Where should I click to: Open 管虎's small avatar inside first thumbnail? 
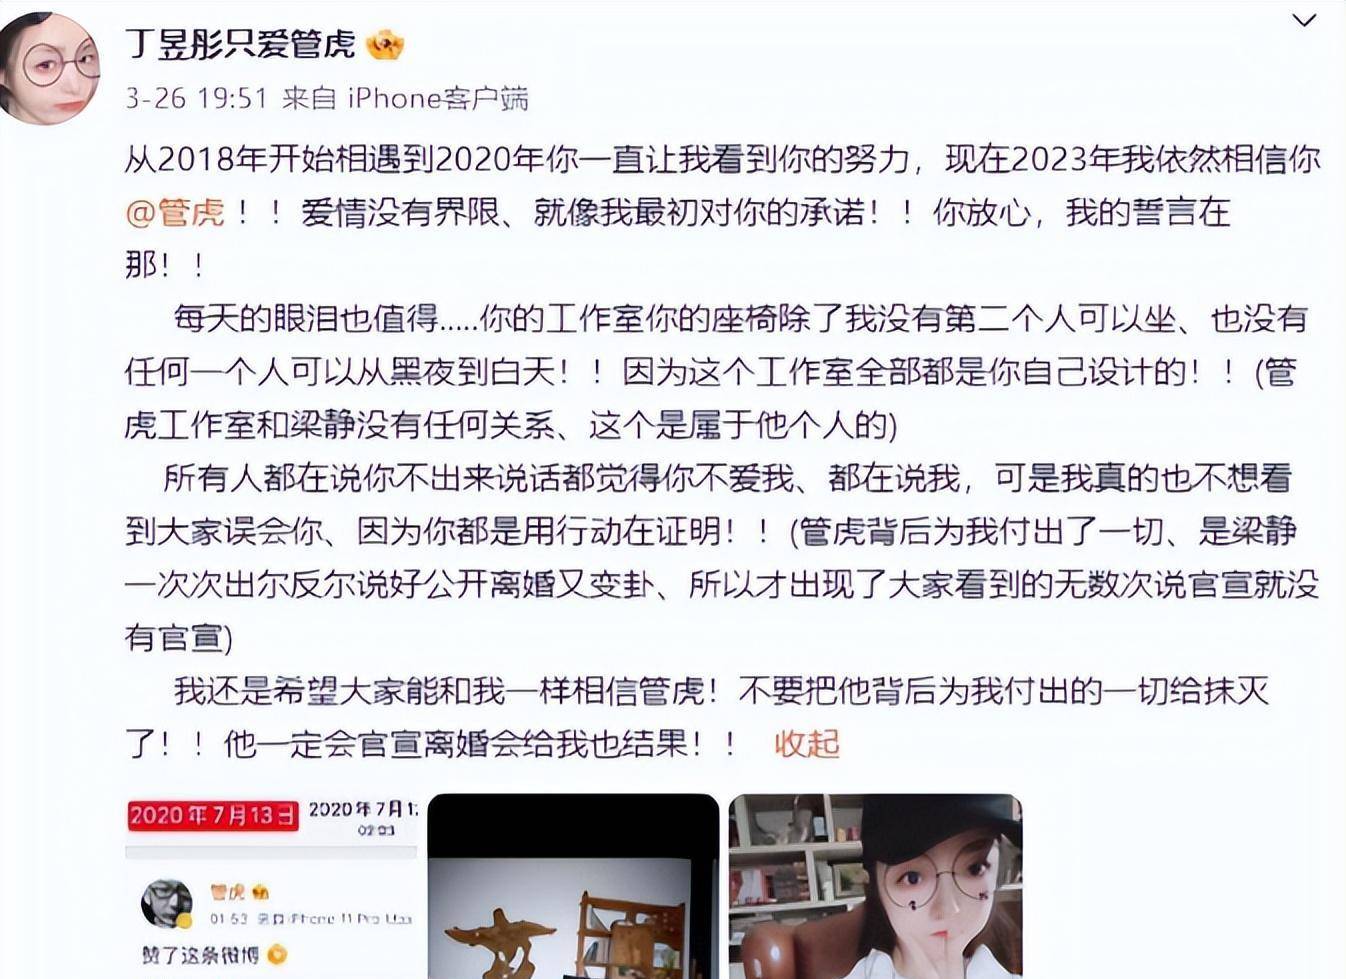click(x=167, y=904)
